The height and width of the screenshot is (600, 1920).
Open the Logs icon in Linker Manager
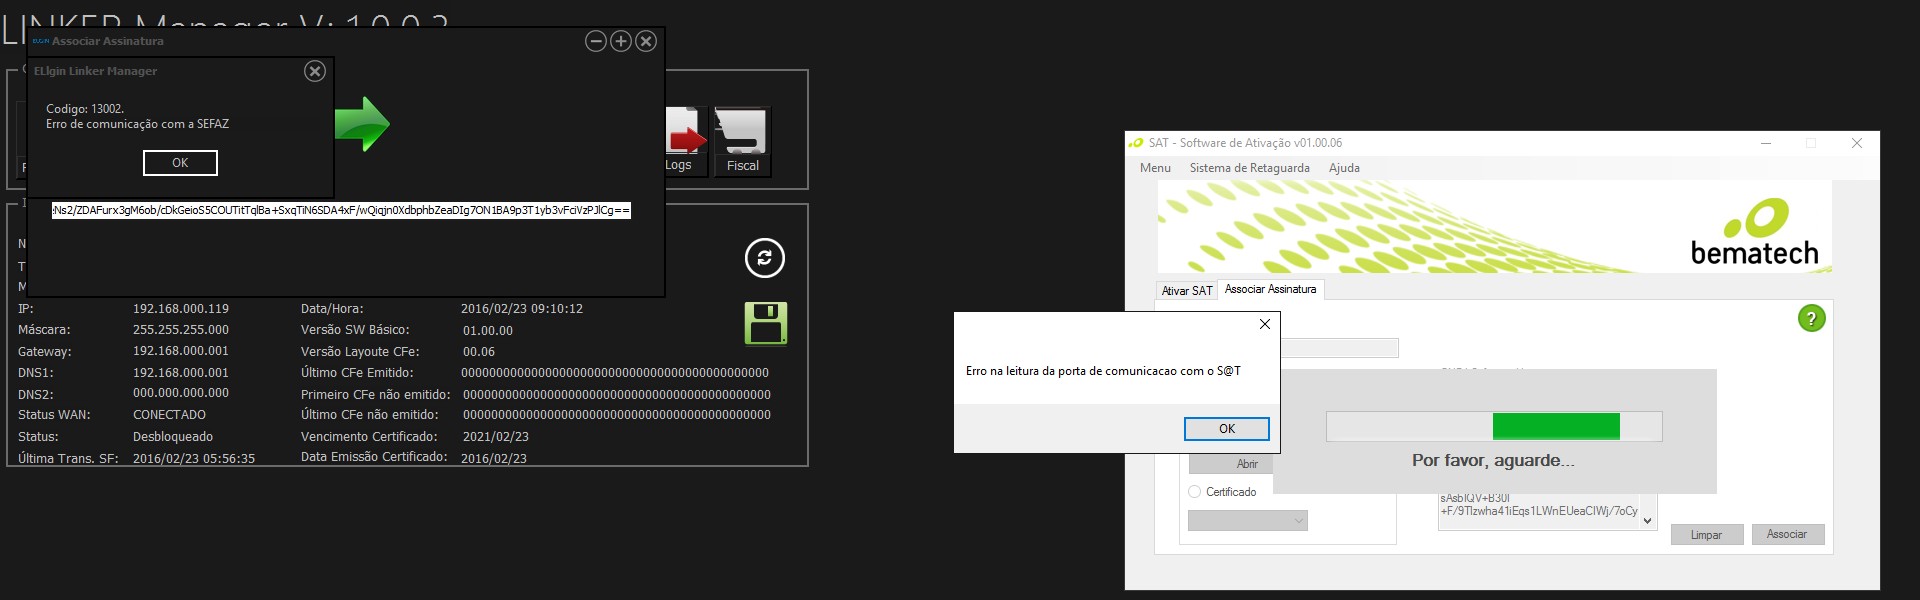coord(685,141)
